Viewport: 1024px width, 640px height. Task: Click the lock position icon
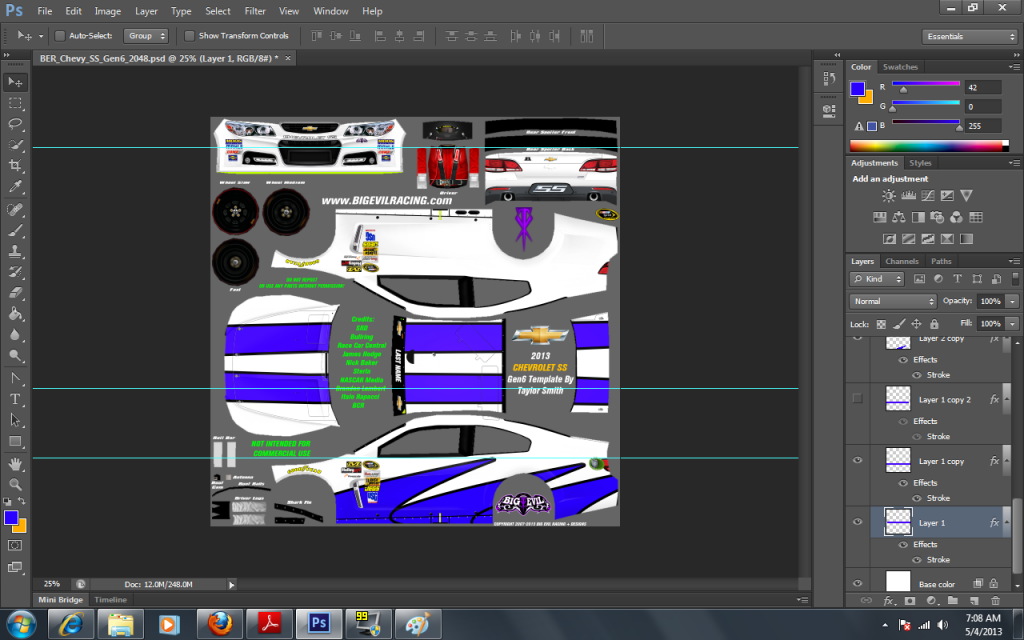916,324
